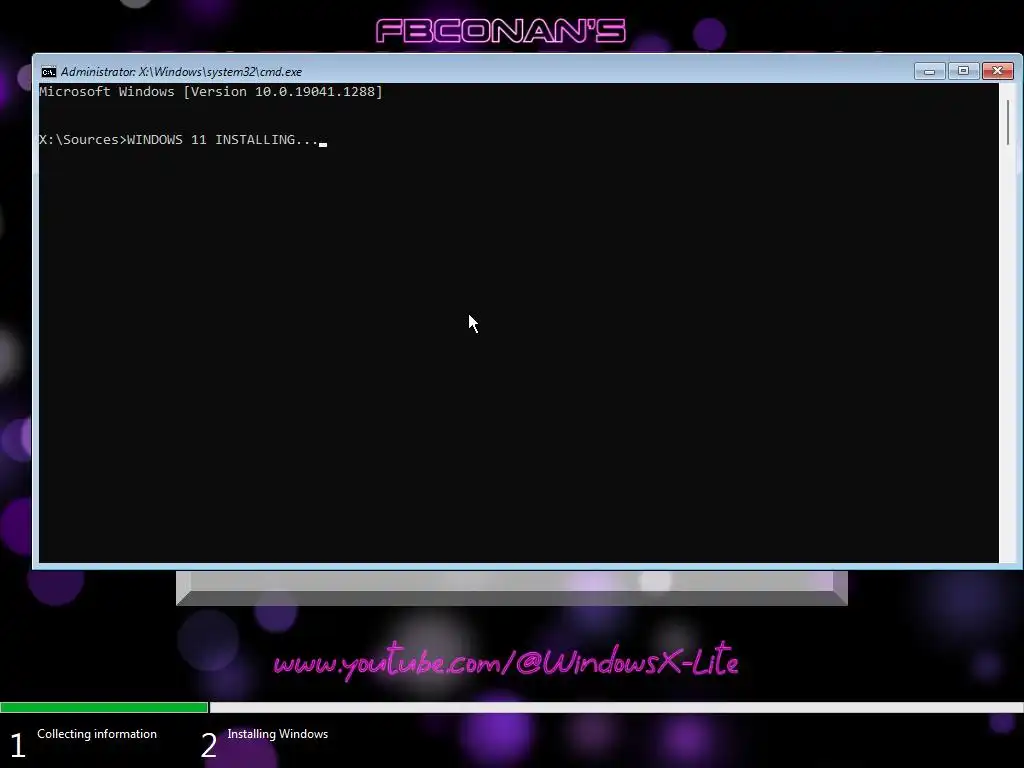
Task: Click the command prompt vertical scrollbar thumb
Action: coord(1008,122)
